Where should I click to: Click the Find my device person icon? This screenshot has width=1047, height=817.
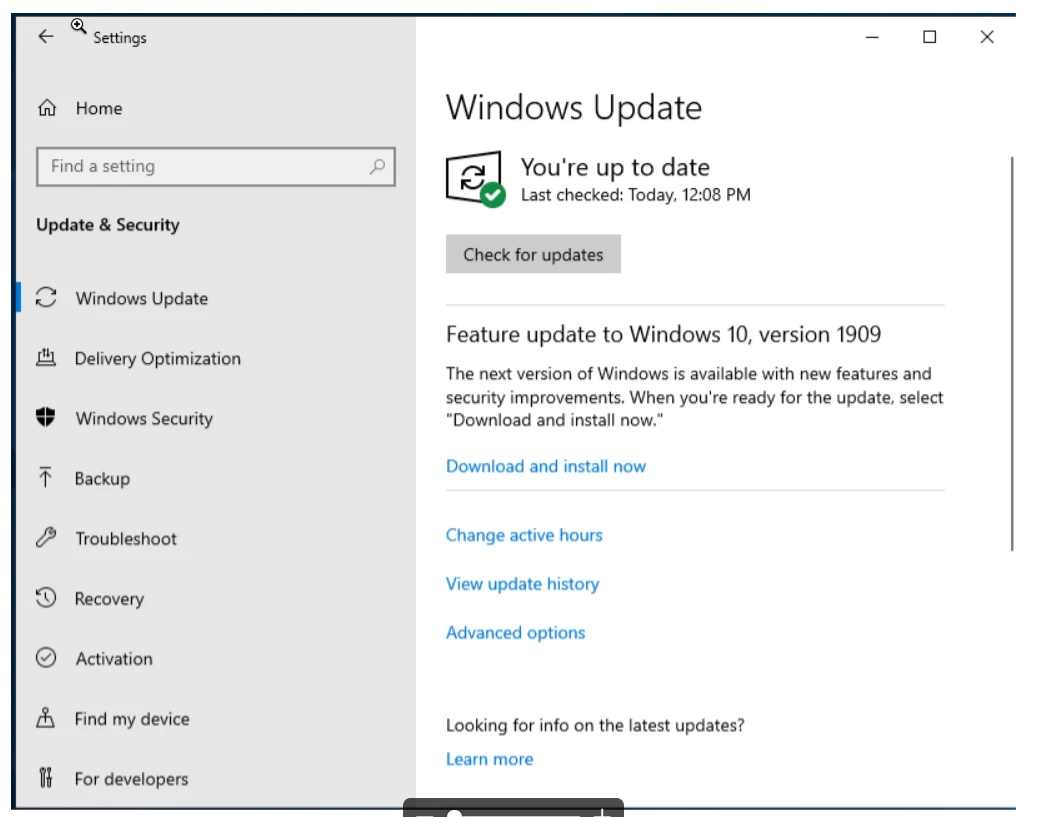coord(45,718)
